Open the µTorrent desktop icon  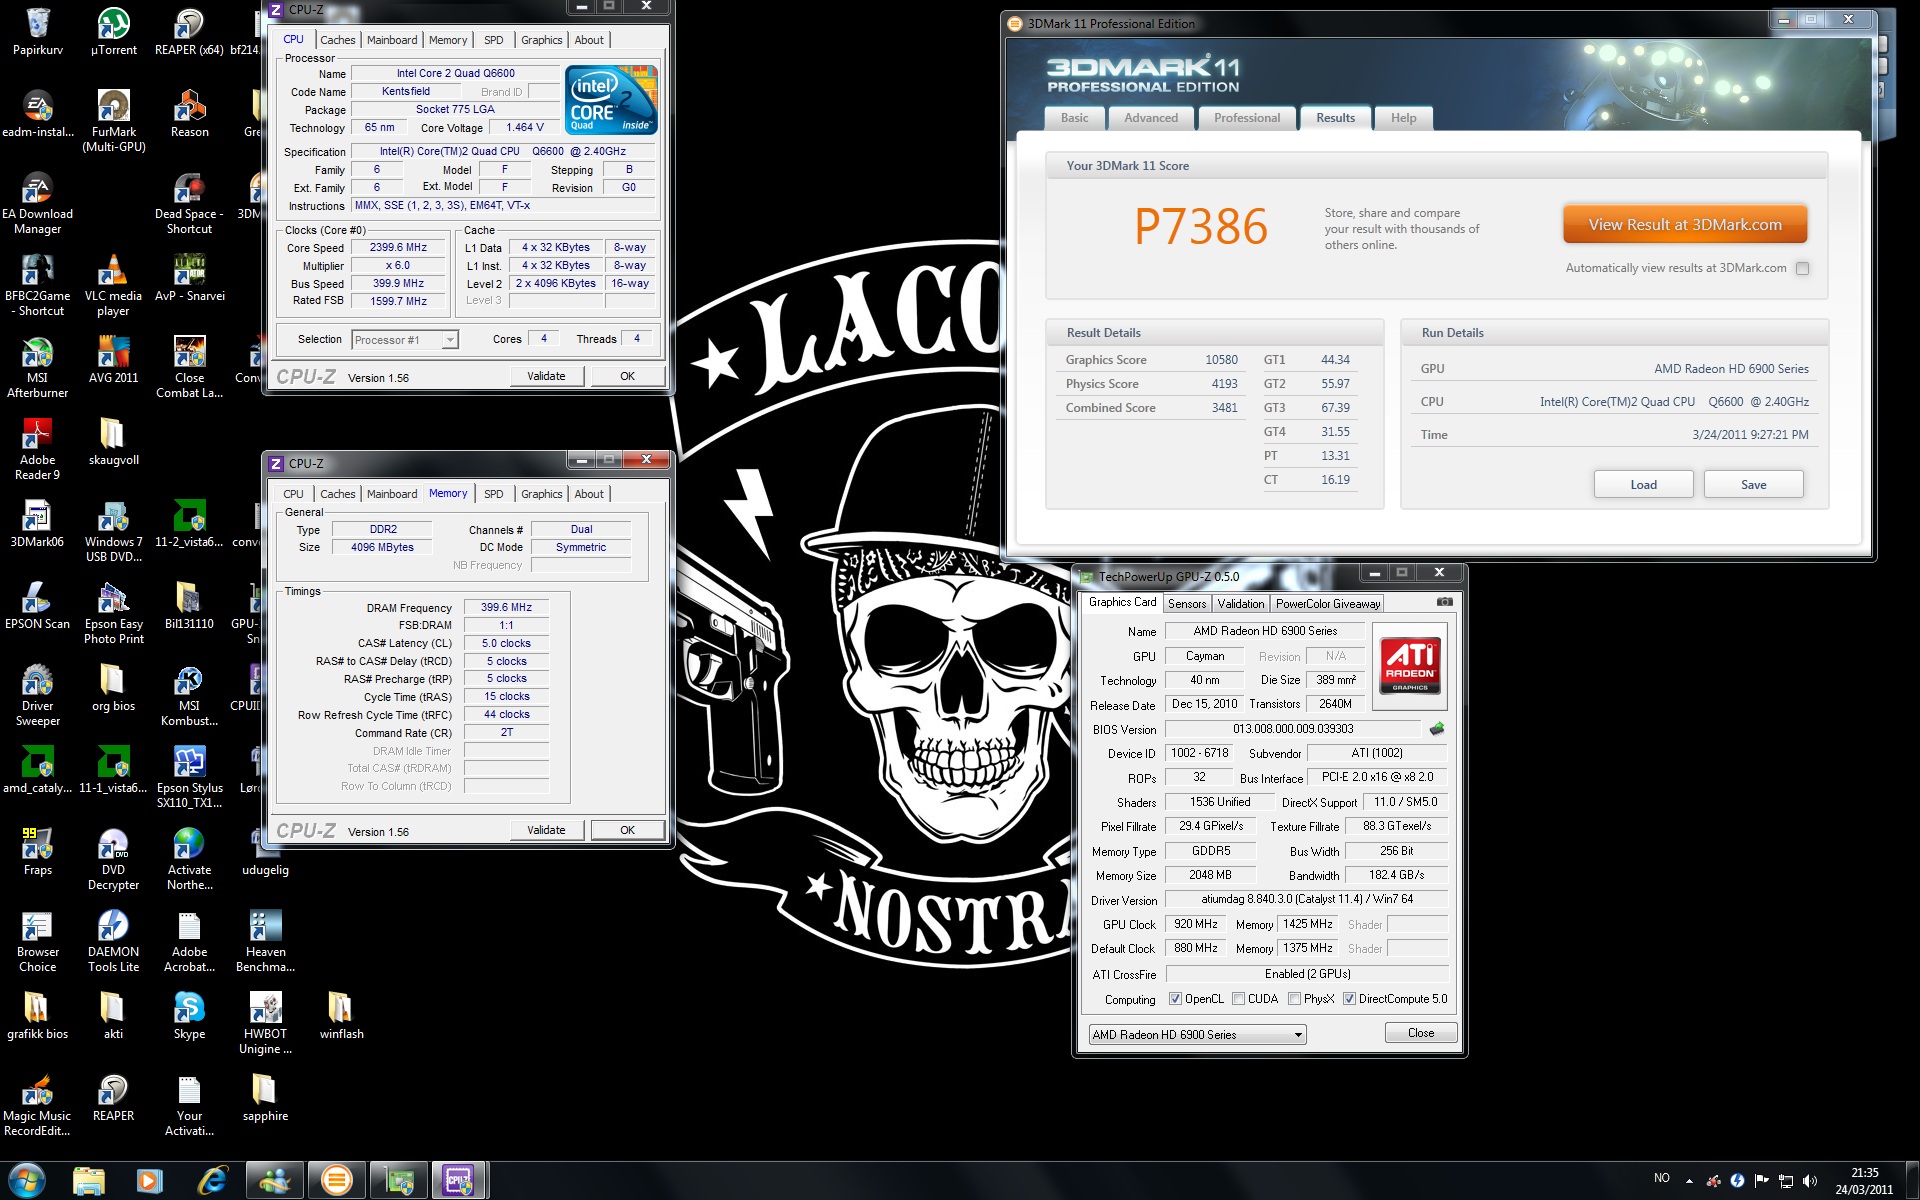[113, 32]
